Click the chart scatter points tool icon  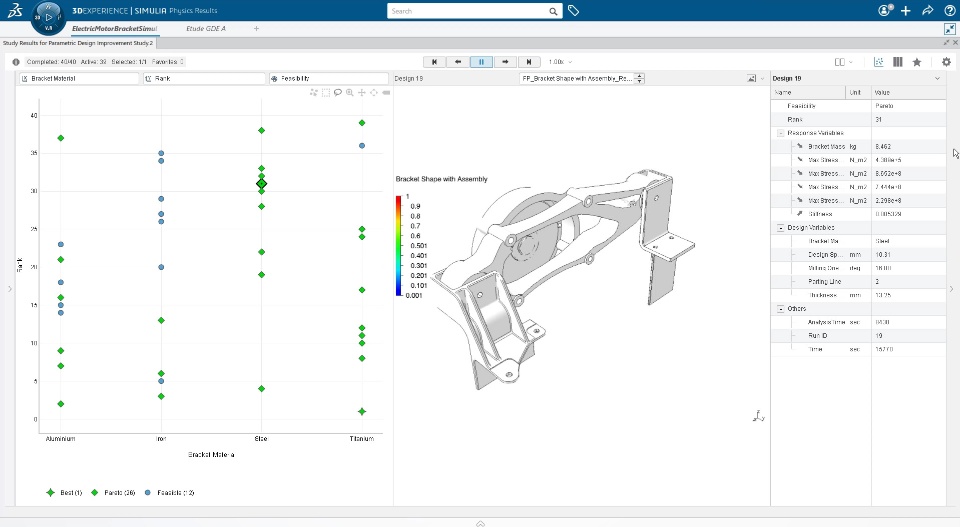tap(314, 92)
